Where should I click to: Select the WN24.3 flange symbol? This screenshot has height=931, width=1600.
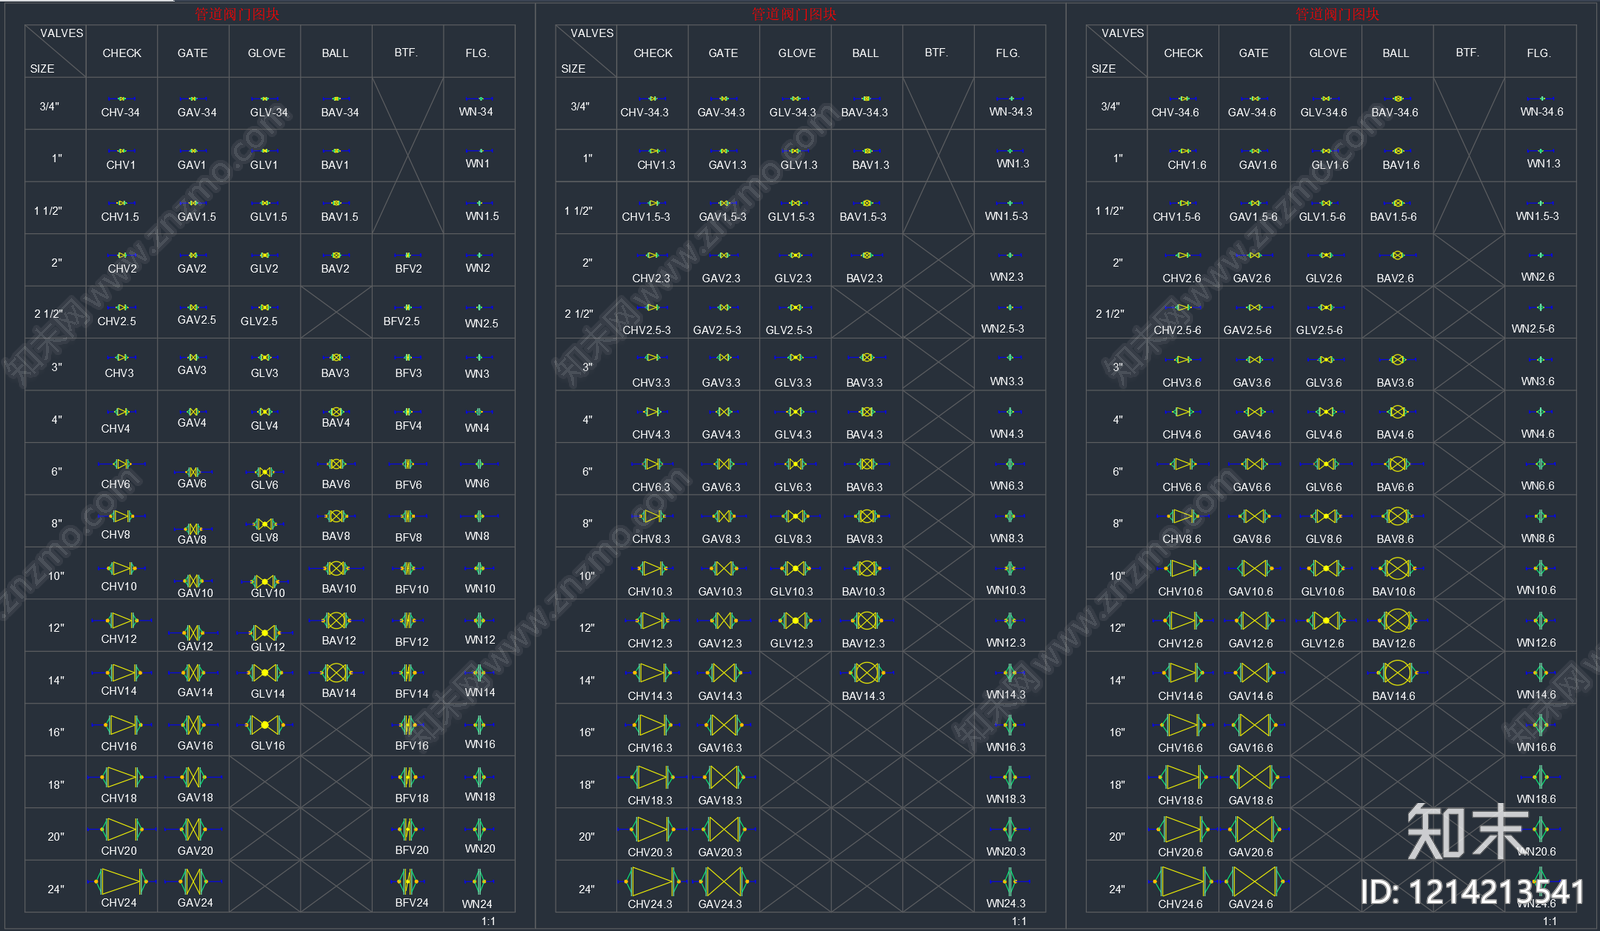coord(1009,881)
